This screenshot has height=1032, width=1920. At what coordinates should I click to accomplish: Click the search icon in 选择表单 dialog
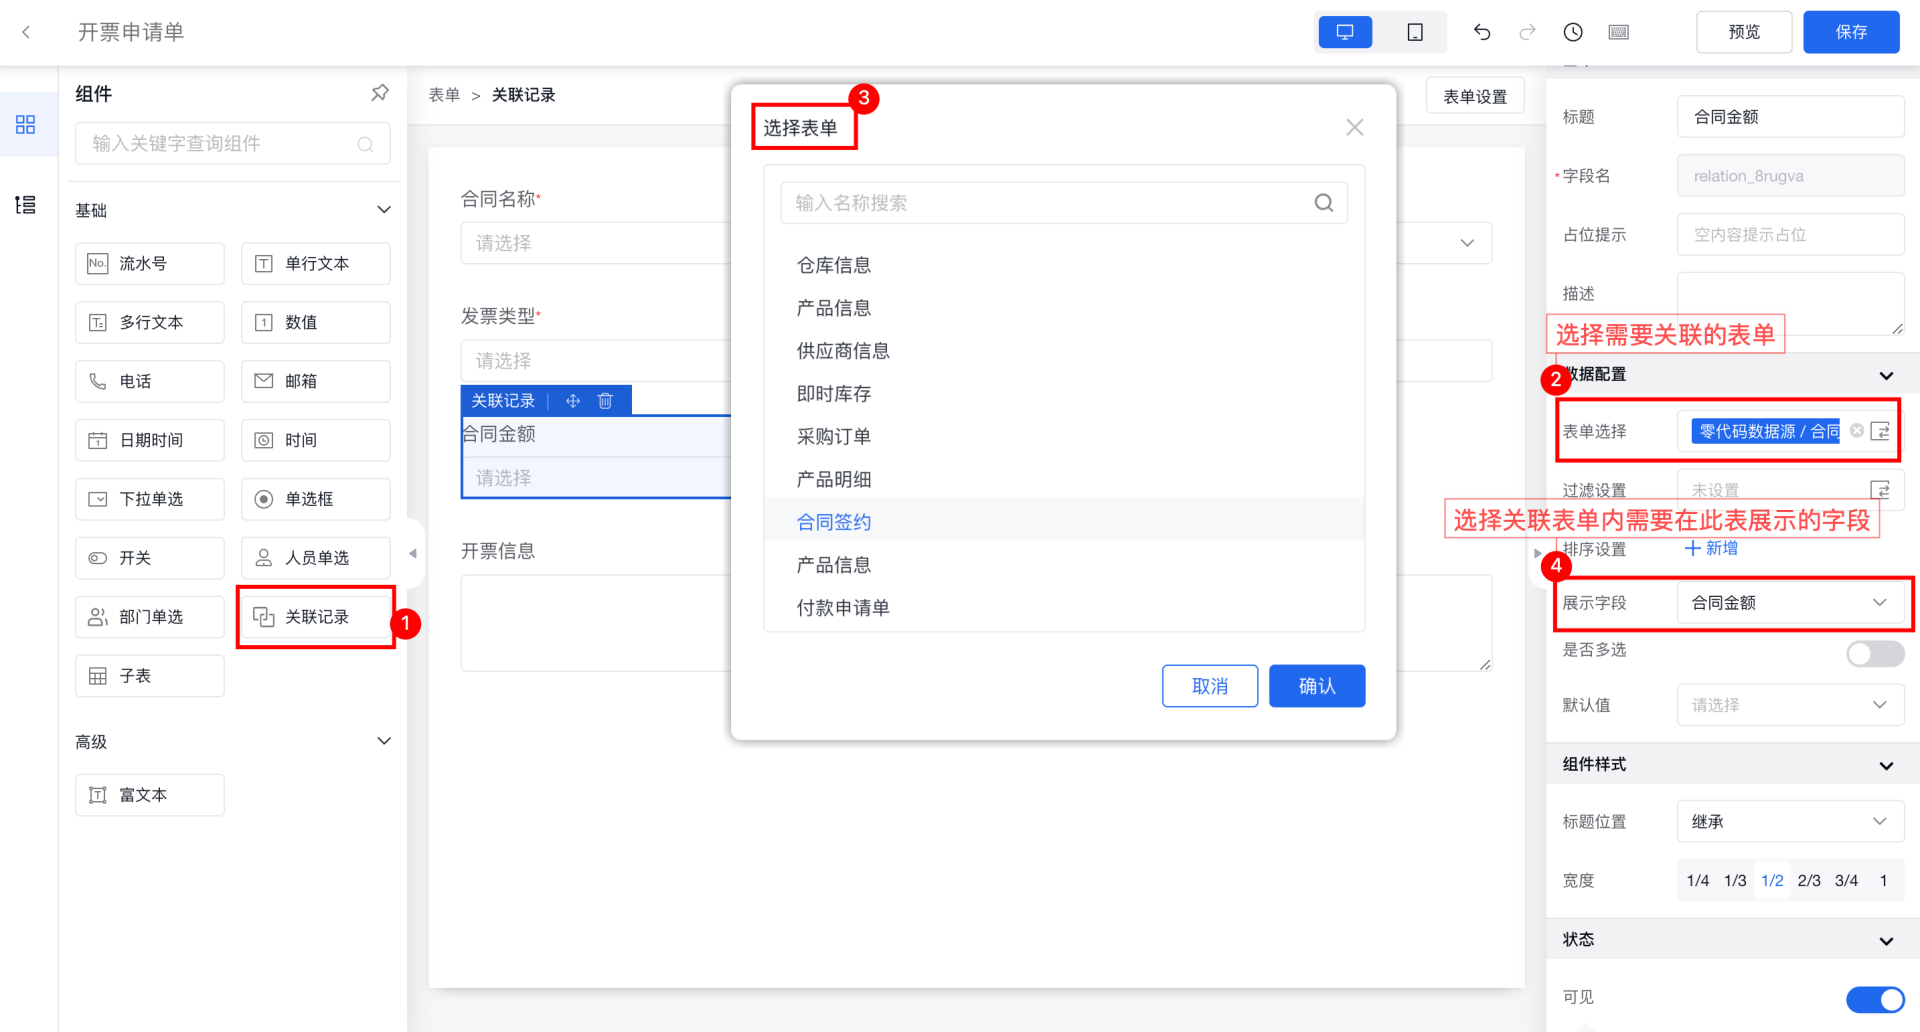1323,203
